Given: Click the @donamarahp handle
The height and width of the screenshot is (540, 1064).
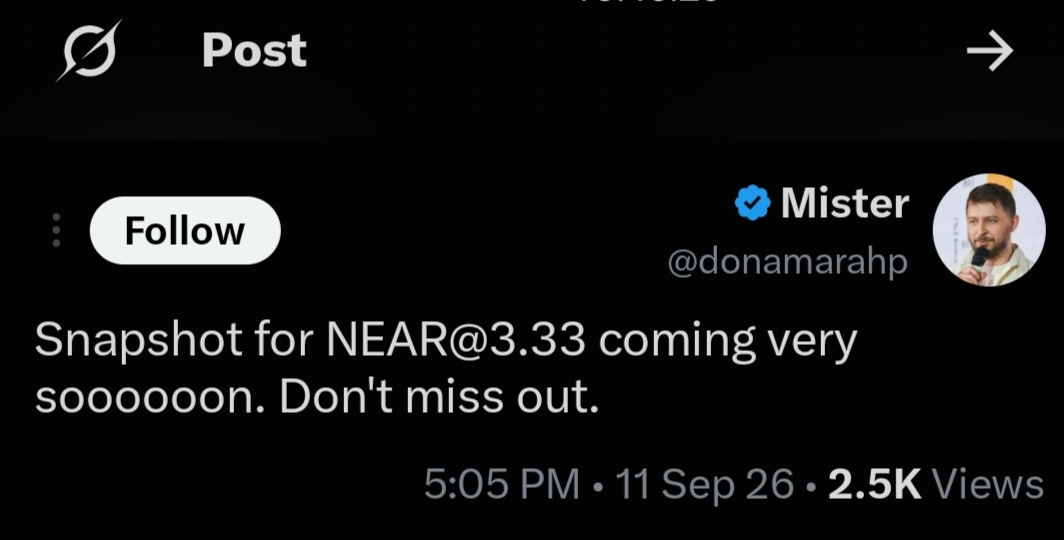Looking at the screenshot, I should [x=788, y=262].
